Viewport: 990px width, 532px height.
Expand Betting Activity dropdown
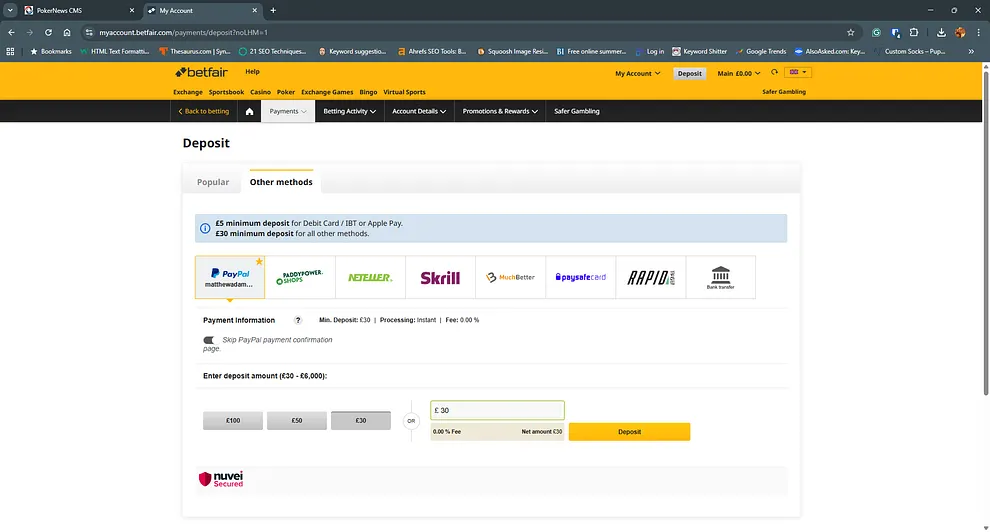[350, 111]
